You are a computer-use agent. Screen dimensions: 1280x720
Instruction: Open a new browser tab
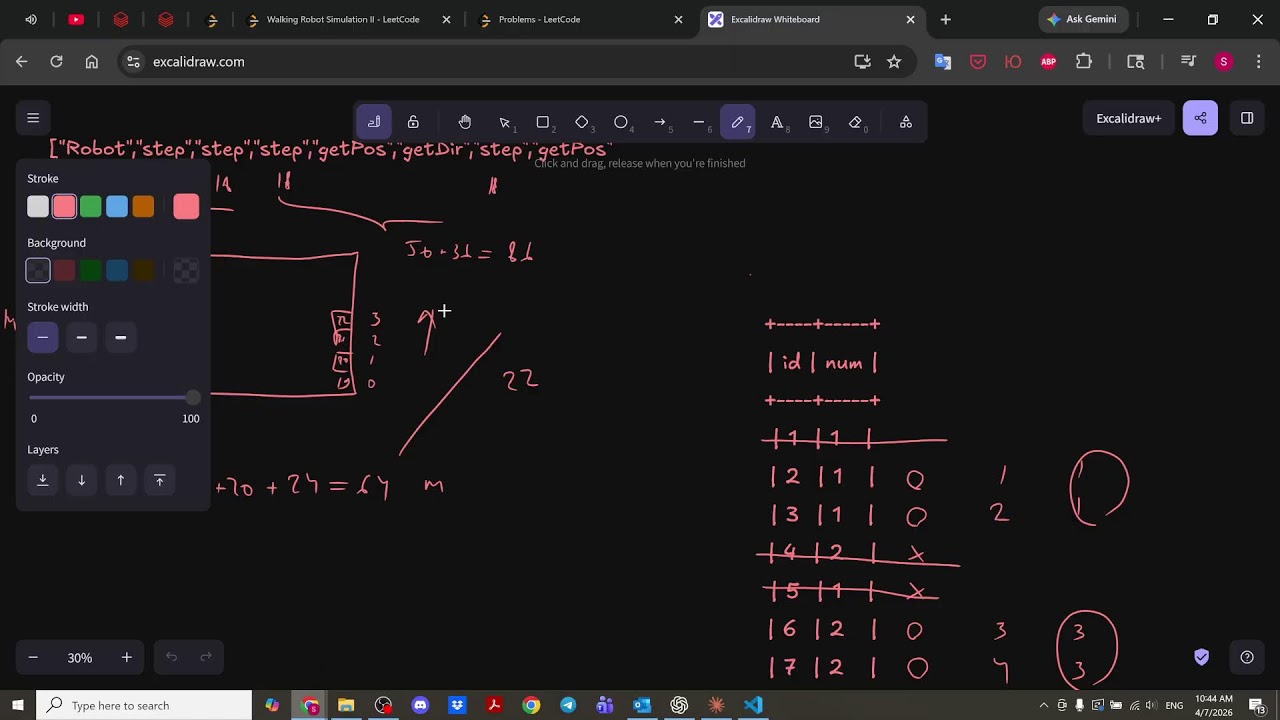(945, 19)
